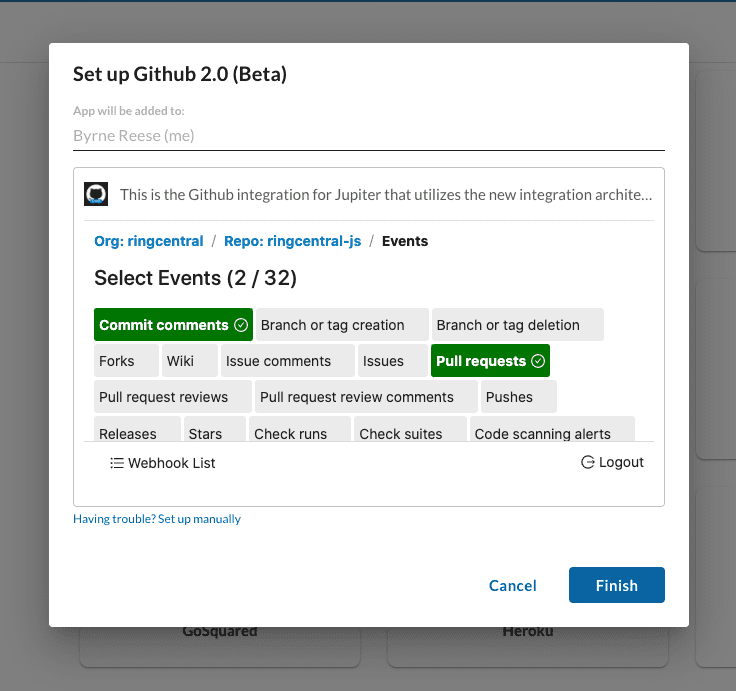Image resolution: width=736 pixels, height=691 pixels.
Task: Open Webhook List with list icon
Action: (x=162, y=463)
